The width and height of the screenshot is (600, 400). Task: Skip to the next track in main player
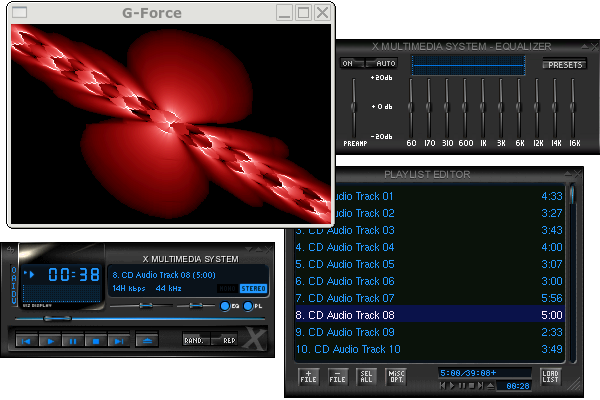pyautogui.click(x=119, y=341)
